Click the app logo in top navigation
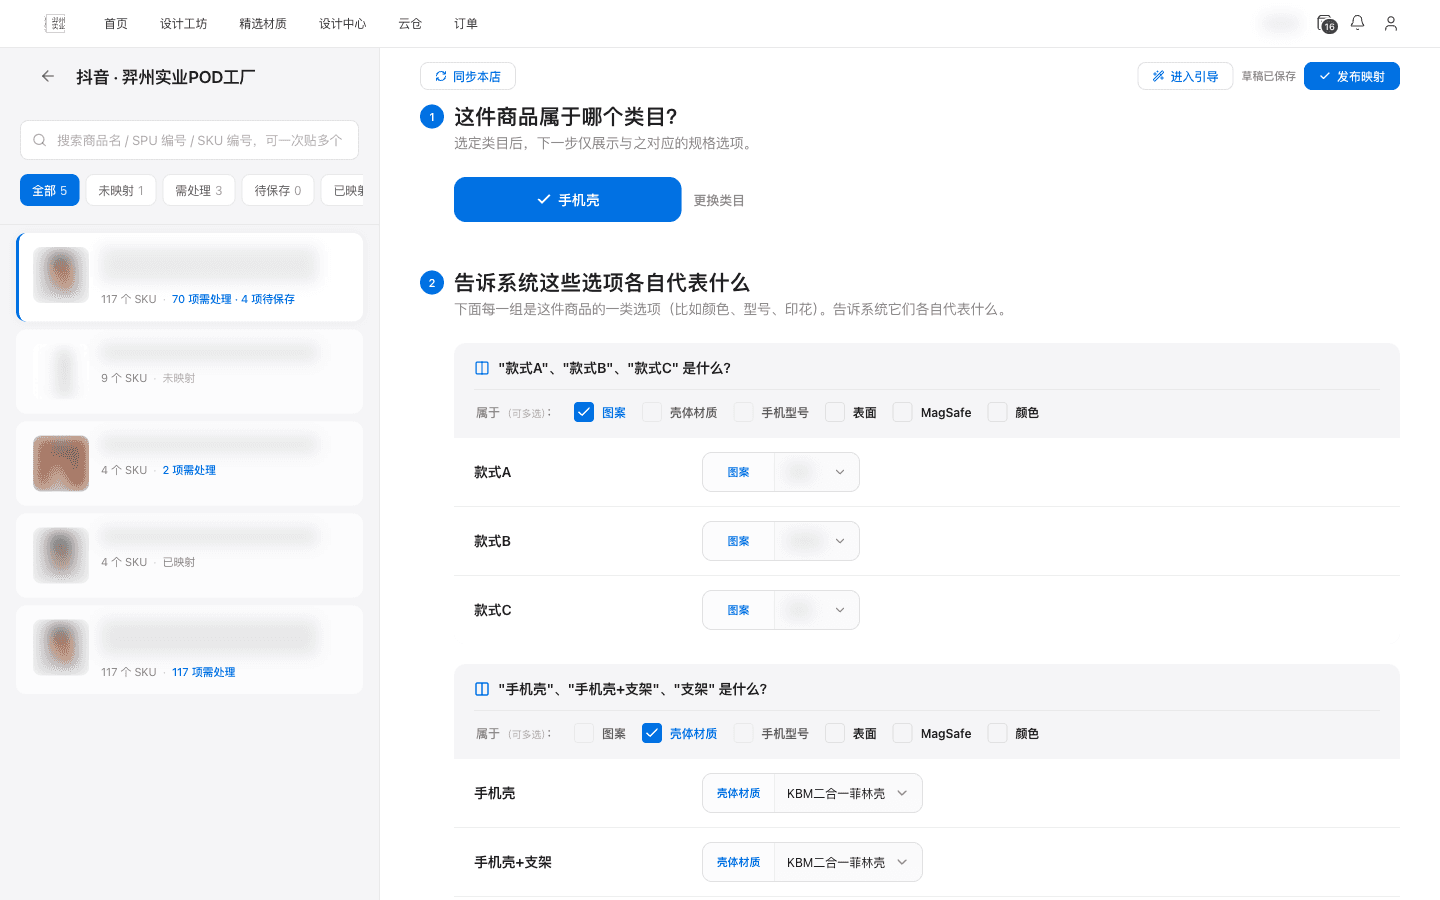Viewport: 1440px width, 900px height. pyautogui.click(x=57, y=23)
